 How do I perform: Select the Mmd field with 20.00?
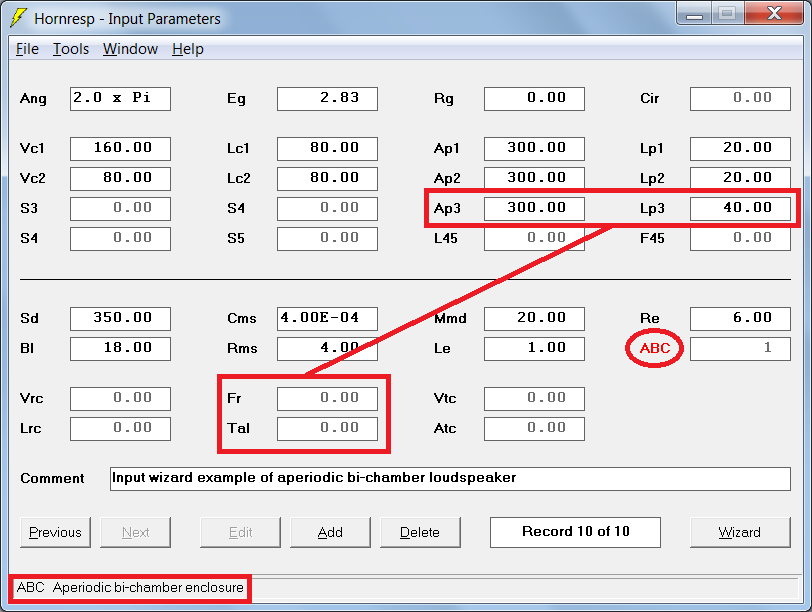534,318
